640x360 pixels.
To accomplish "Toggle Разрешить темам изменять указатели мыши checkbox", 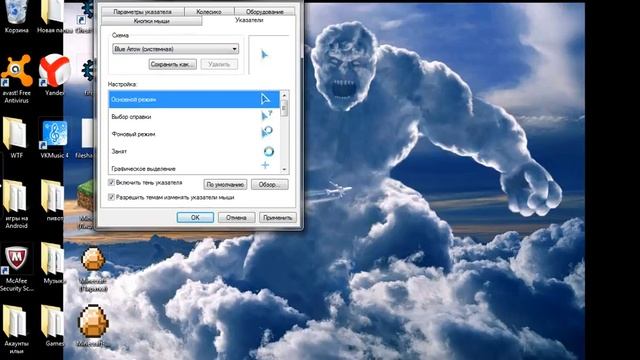I will pyautogui.click(x=111, y=197).
